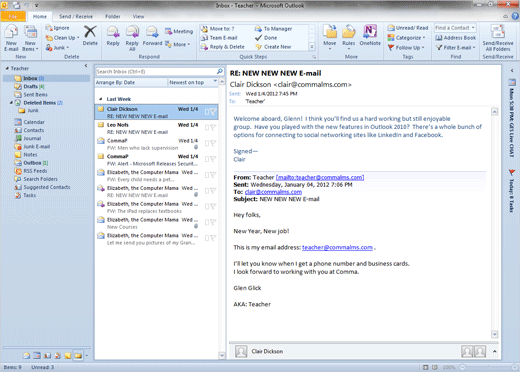Flag the New Courses message
The image size is (520, 372).
pyautogui.click(x=213, y=222)
